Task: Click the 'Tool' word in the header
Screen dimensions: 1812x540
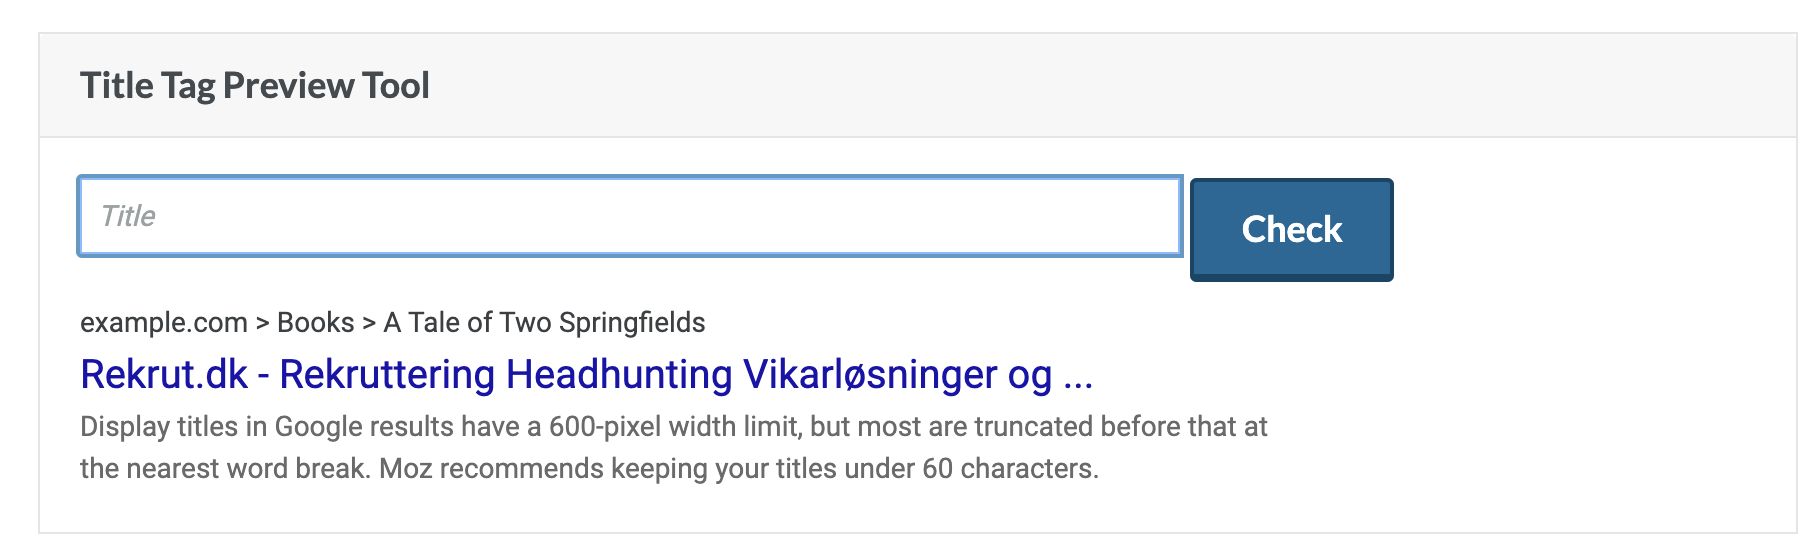Action: point(396,86)
